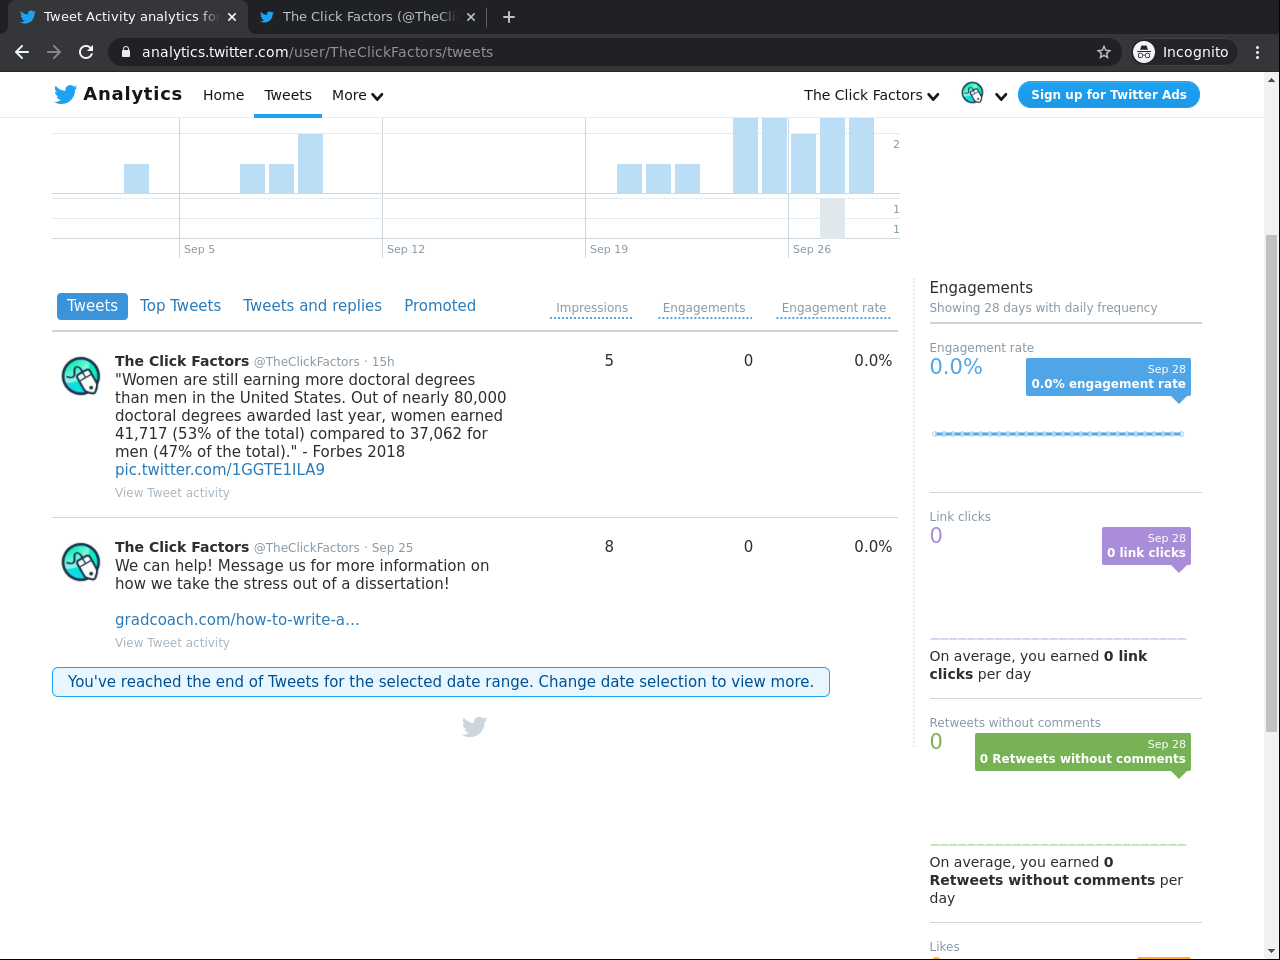Close the Tweet Activity analytics tab

tap(232, 17)
